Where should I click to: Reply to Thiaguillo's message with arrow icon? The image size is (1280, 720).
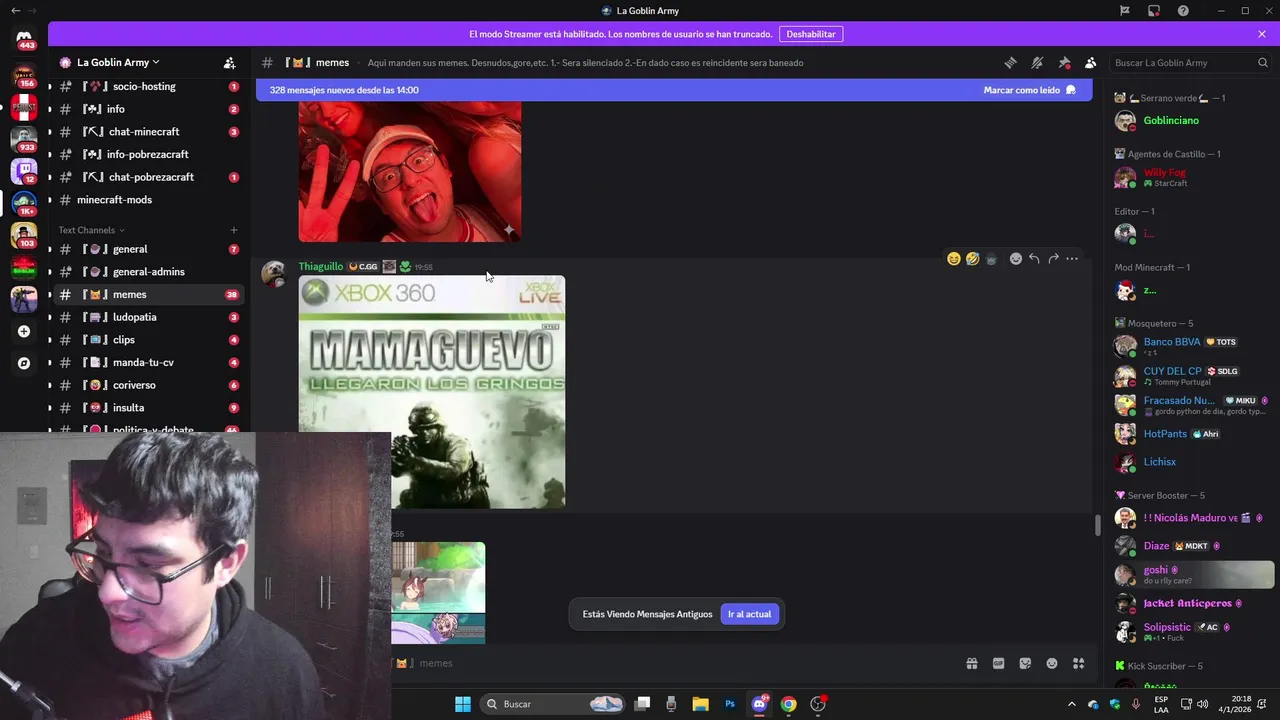(x=1034, y=259)
